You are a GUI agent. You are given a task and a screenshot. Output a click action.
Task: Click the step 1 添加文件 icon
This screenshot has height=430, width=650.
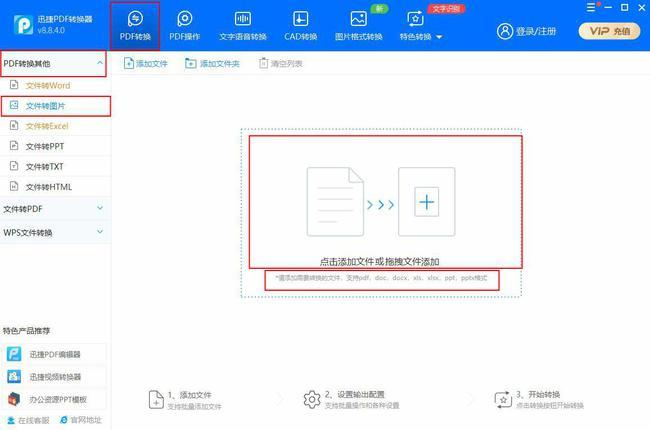pos(156,400)
